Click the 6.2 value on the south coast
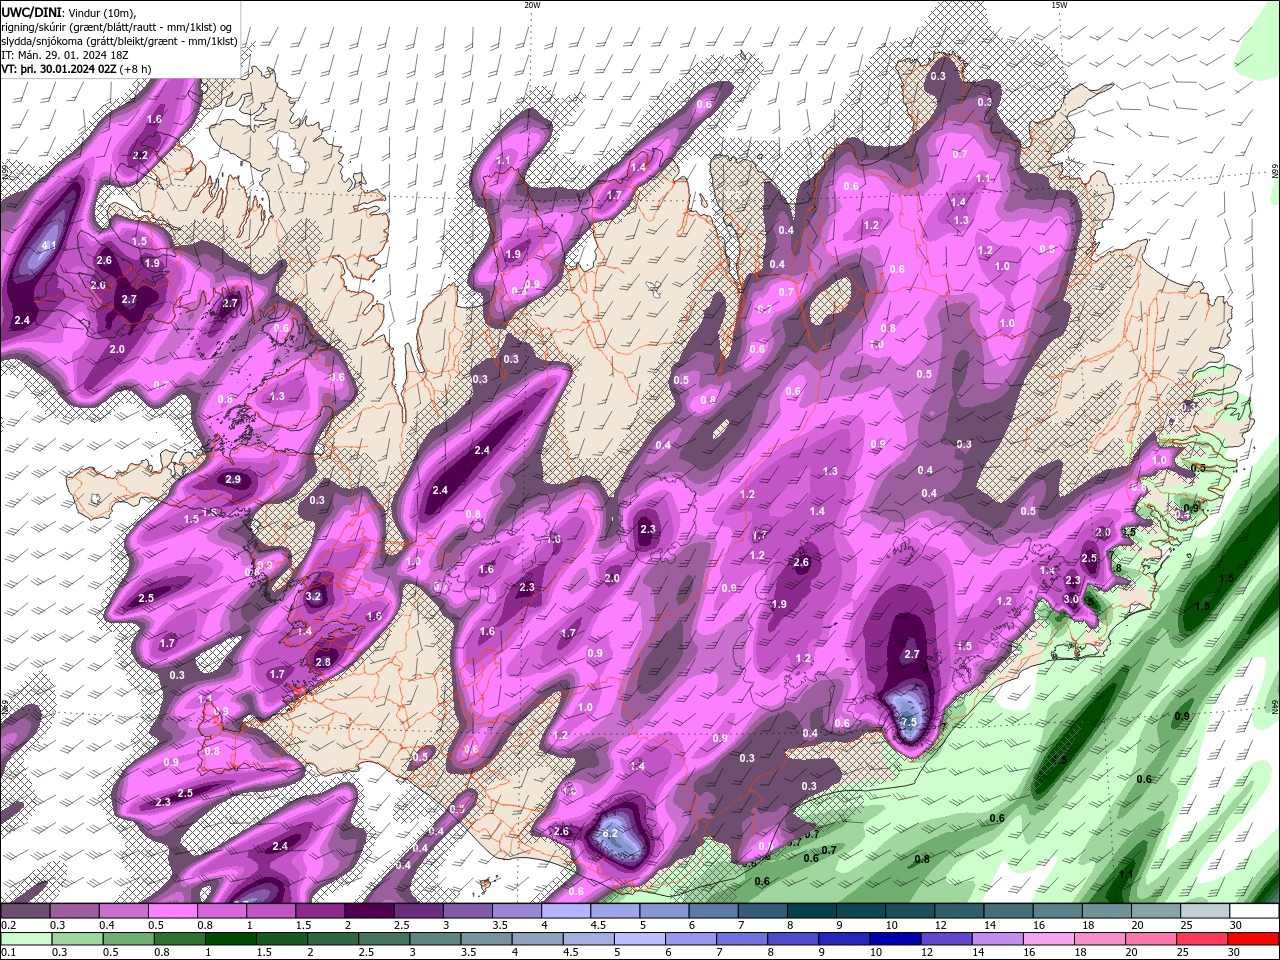Screen dimensions: 1280x960 tap(610, 833)
